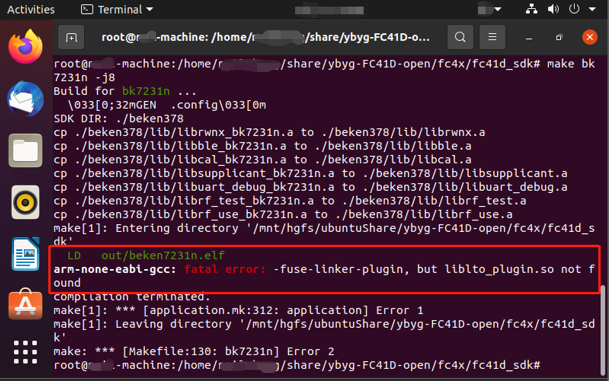The height and width of the screenshot is (383, 609).
Task: Click the 'librf_use_bk7231n.a' copy line
Action: pos(283,214)
